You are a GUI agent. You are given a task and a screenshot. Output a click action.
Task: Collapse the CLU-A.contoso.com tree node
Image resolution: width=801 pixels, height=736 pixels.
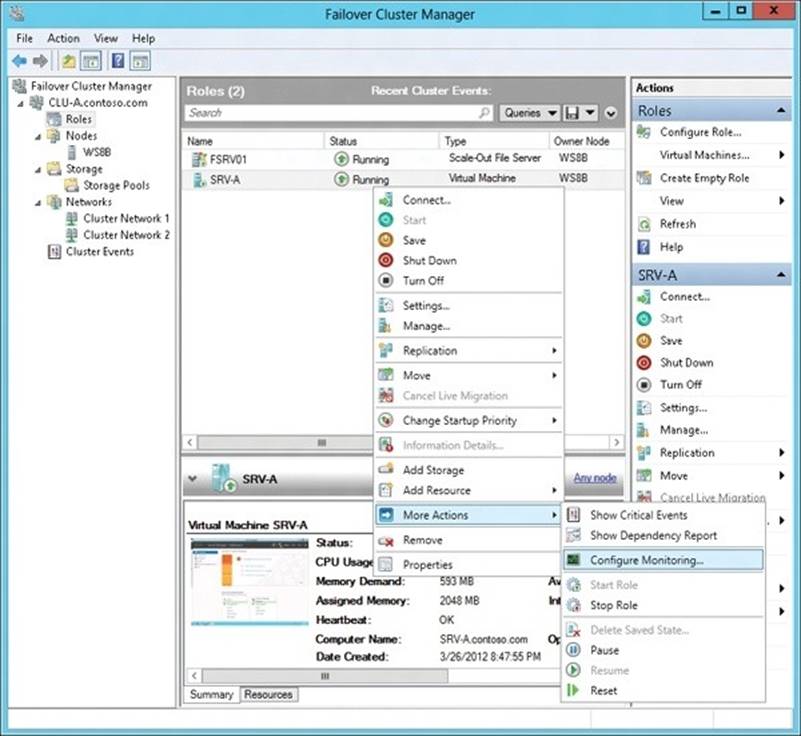point(21,104)
